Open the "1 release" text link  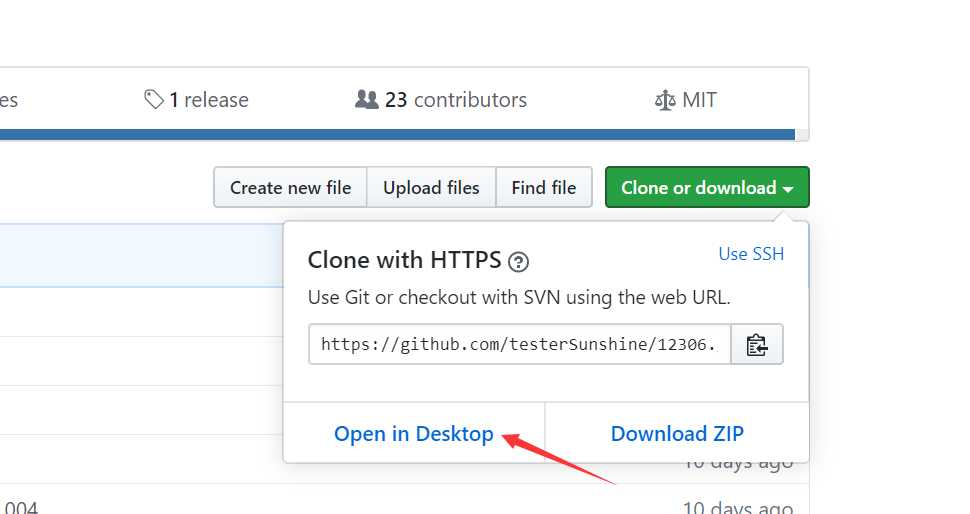pos(208,100)
